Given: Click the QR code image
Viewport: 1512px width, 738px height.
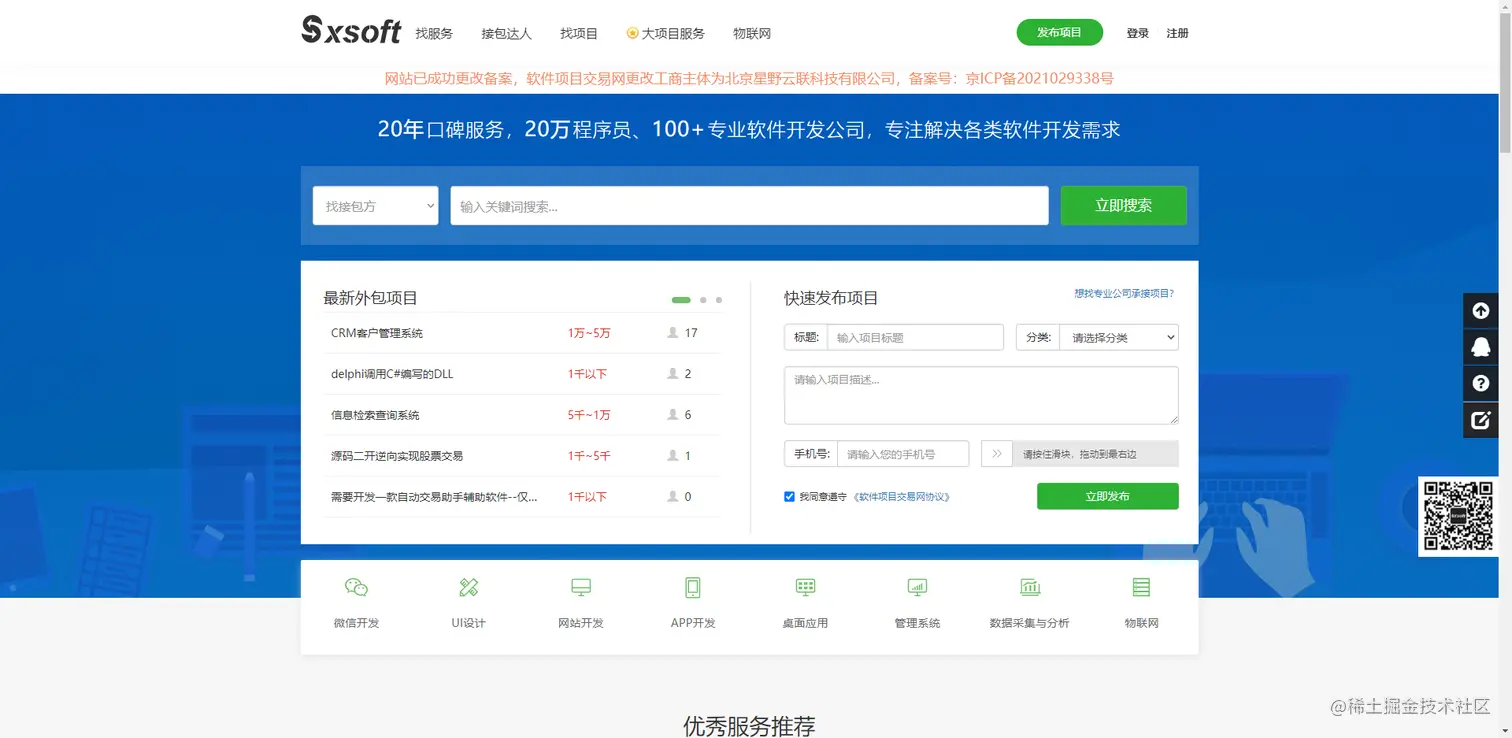Looking at the screenshot, I should 1458,516.
